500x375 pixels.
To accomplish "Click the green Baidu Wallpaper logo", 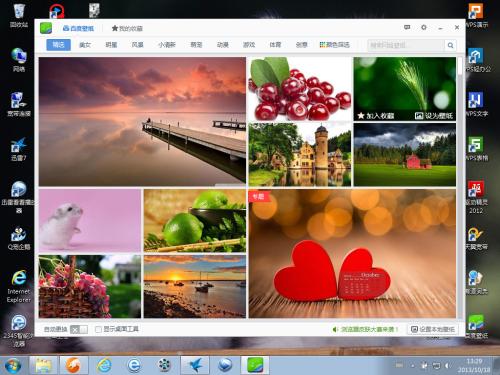I will click(46, 28).
